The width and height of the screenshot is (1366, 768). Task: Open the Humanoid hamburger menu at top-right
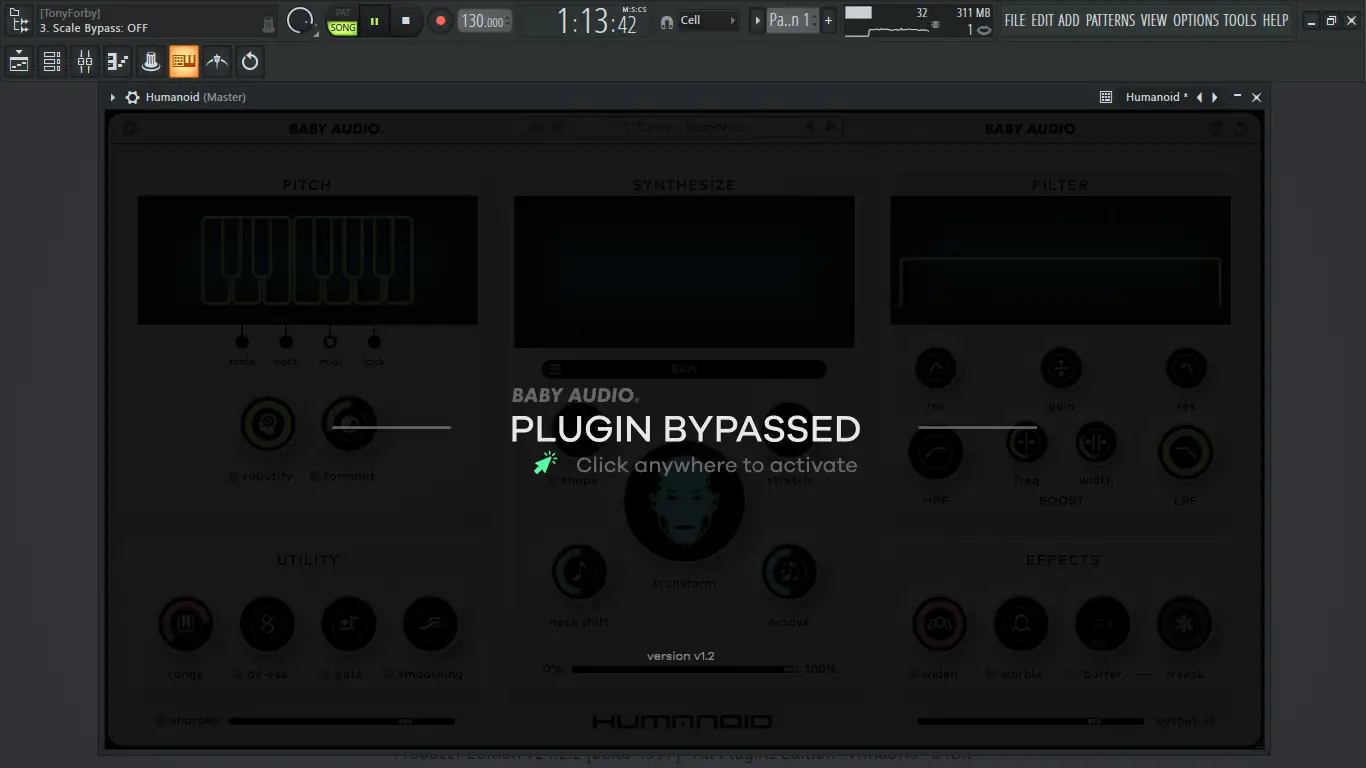1216,128
